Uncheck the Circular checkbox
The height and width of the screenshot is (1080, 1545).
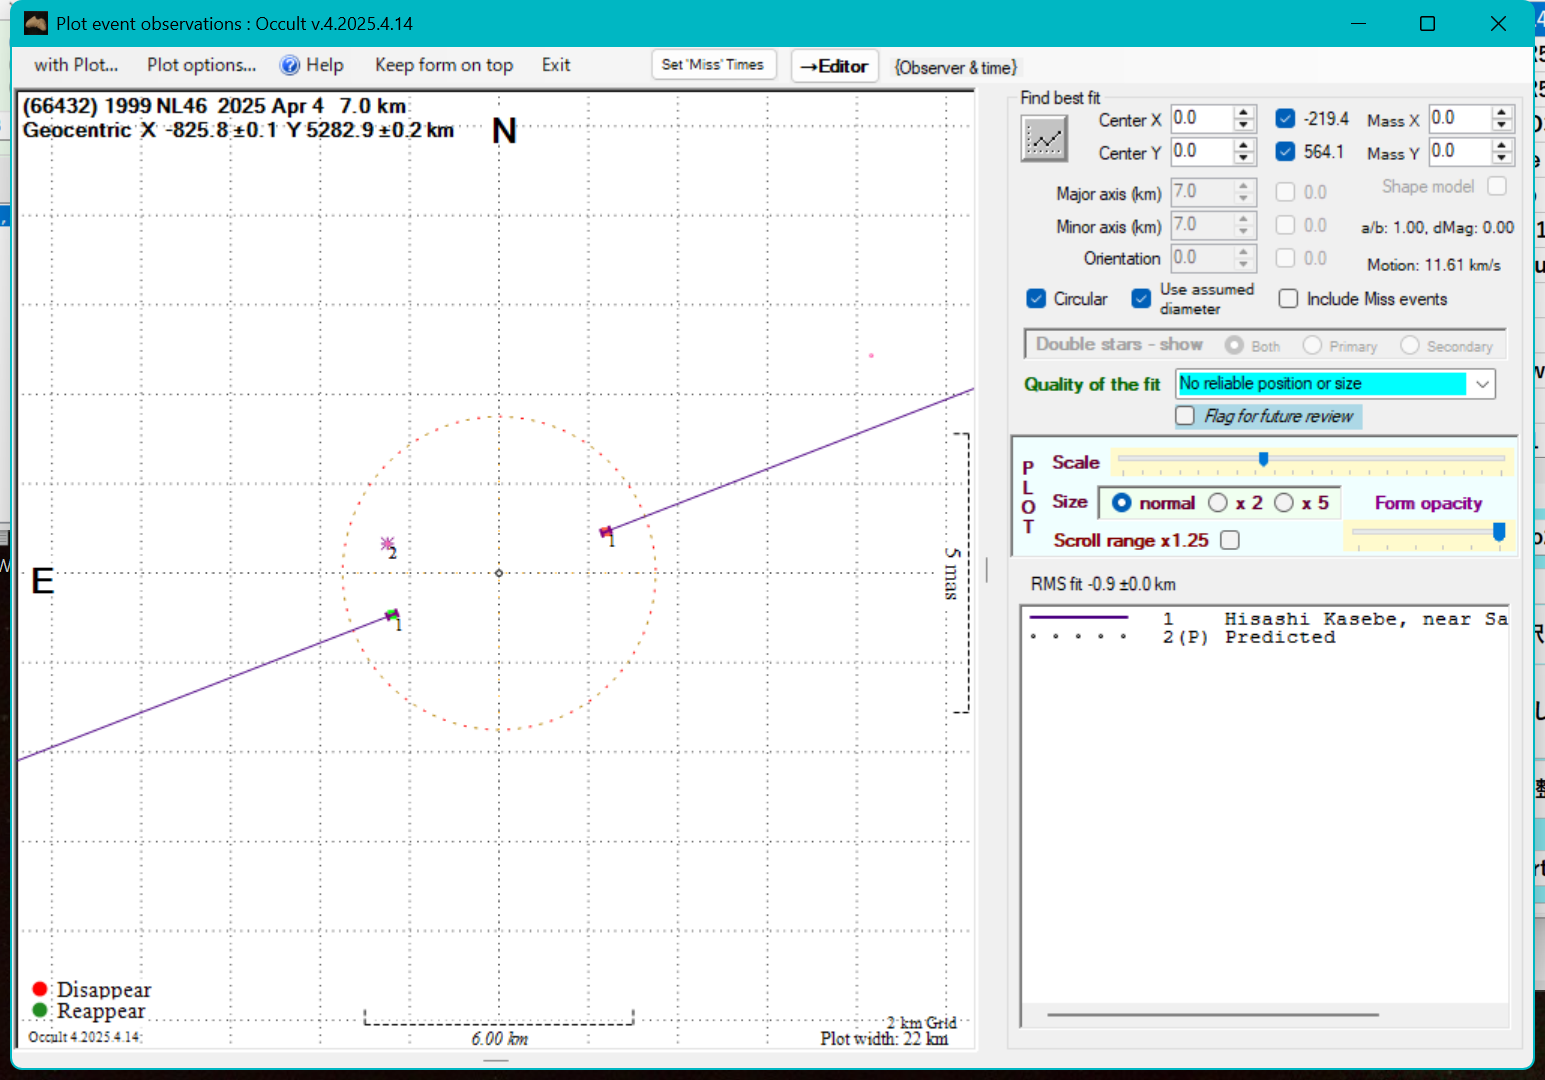(1036, 299)
